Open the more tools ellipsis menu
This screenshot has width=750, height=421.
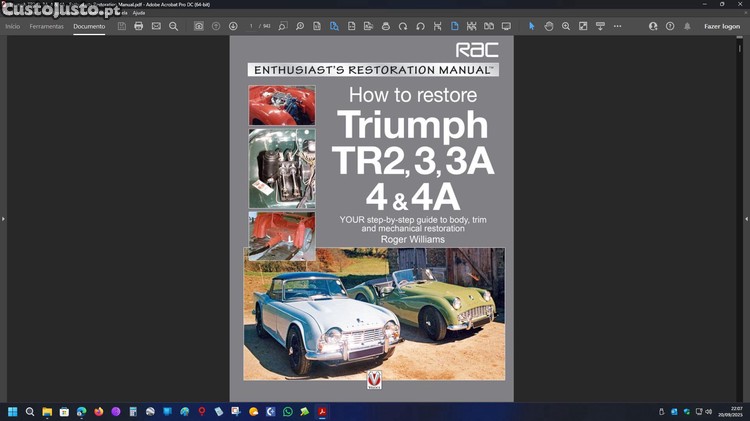(x=617, y=26)
